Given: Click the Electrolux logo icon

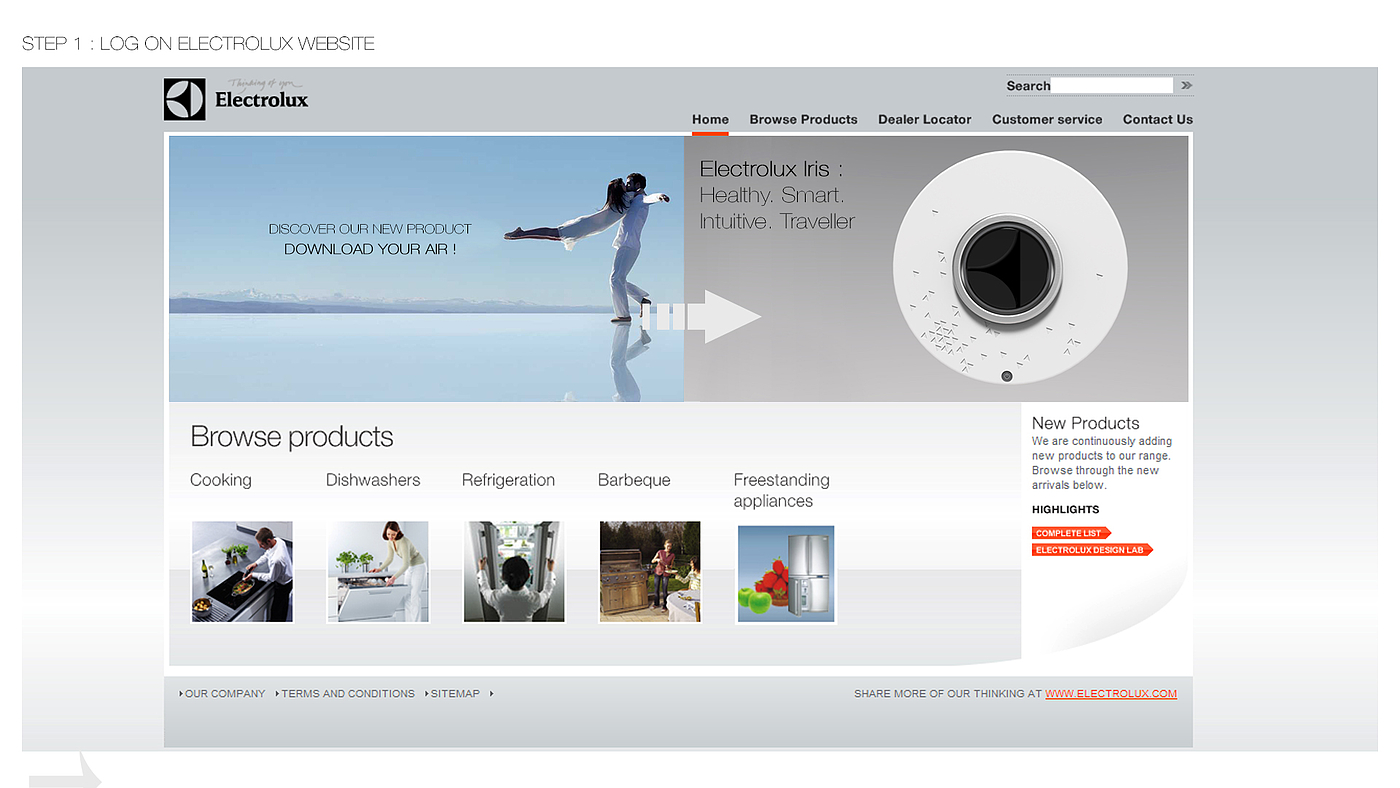Looking at the screenshot, I should (x=185, y=99).
